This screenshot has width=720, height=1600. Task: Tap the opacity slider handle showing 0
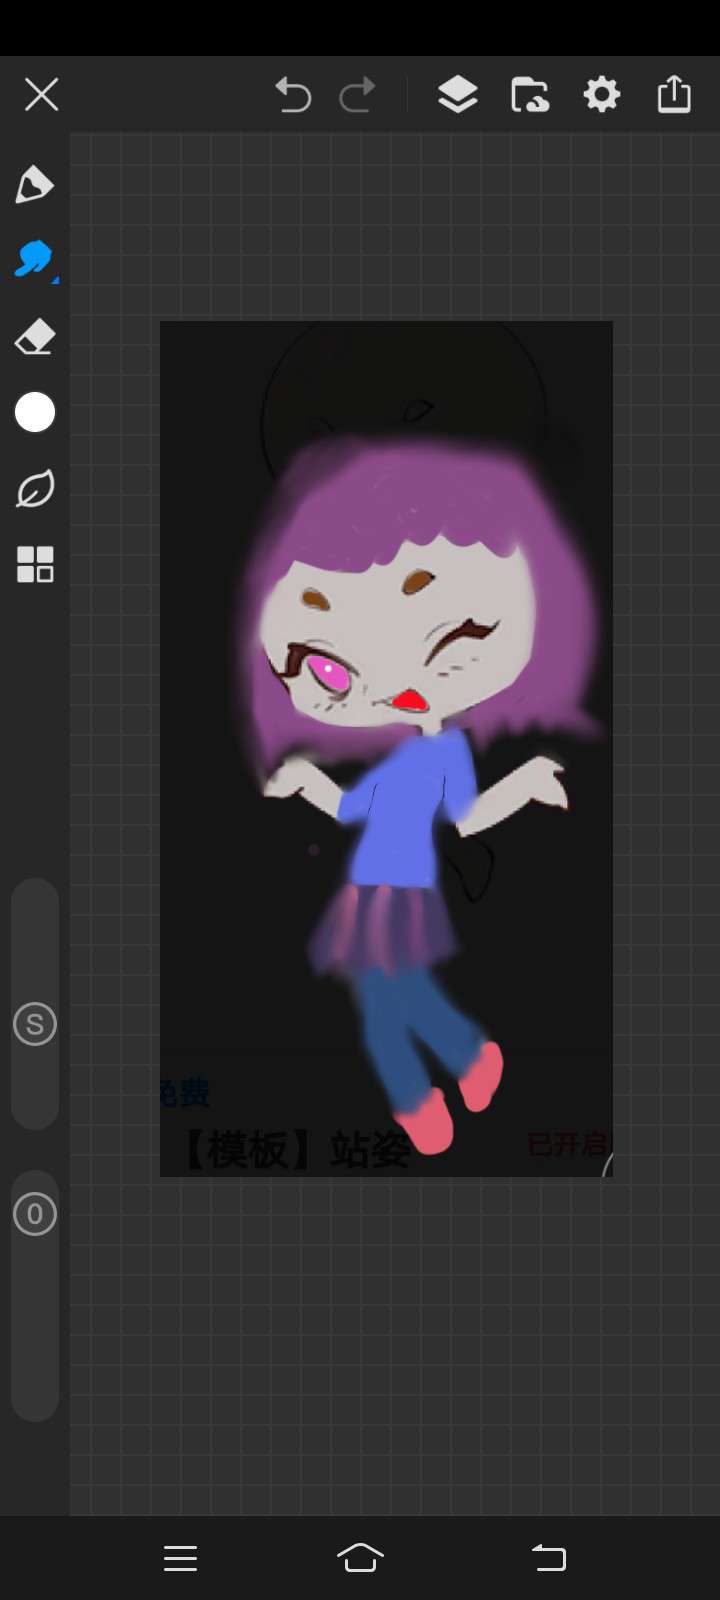coord(35,1214)
